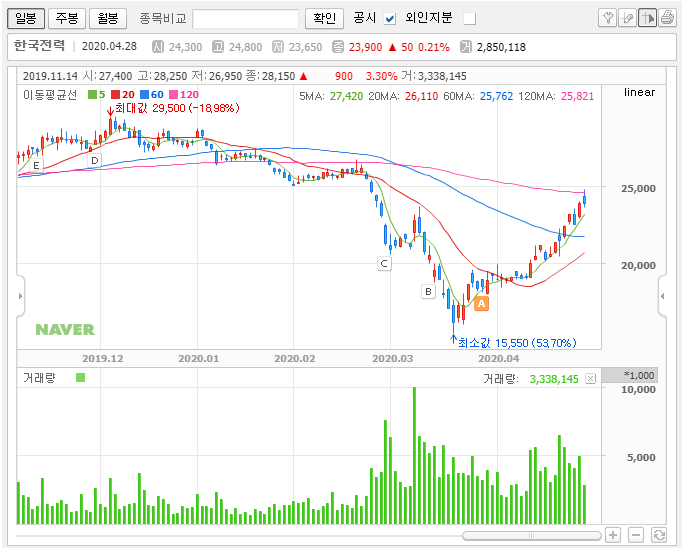Toggle the 60-day moving average swatch
Screen dimensions: 682x548
tap(144, 94)
